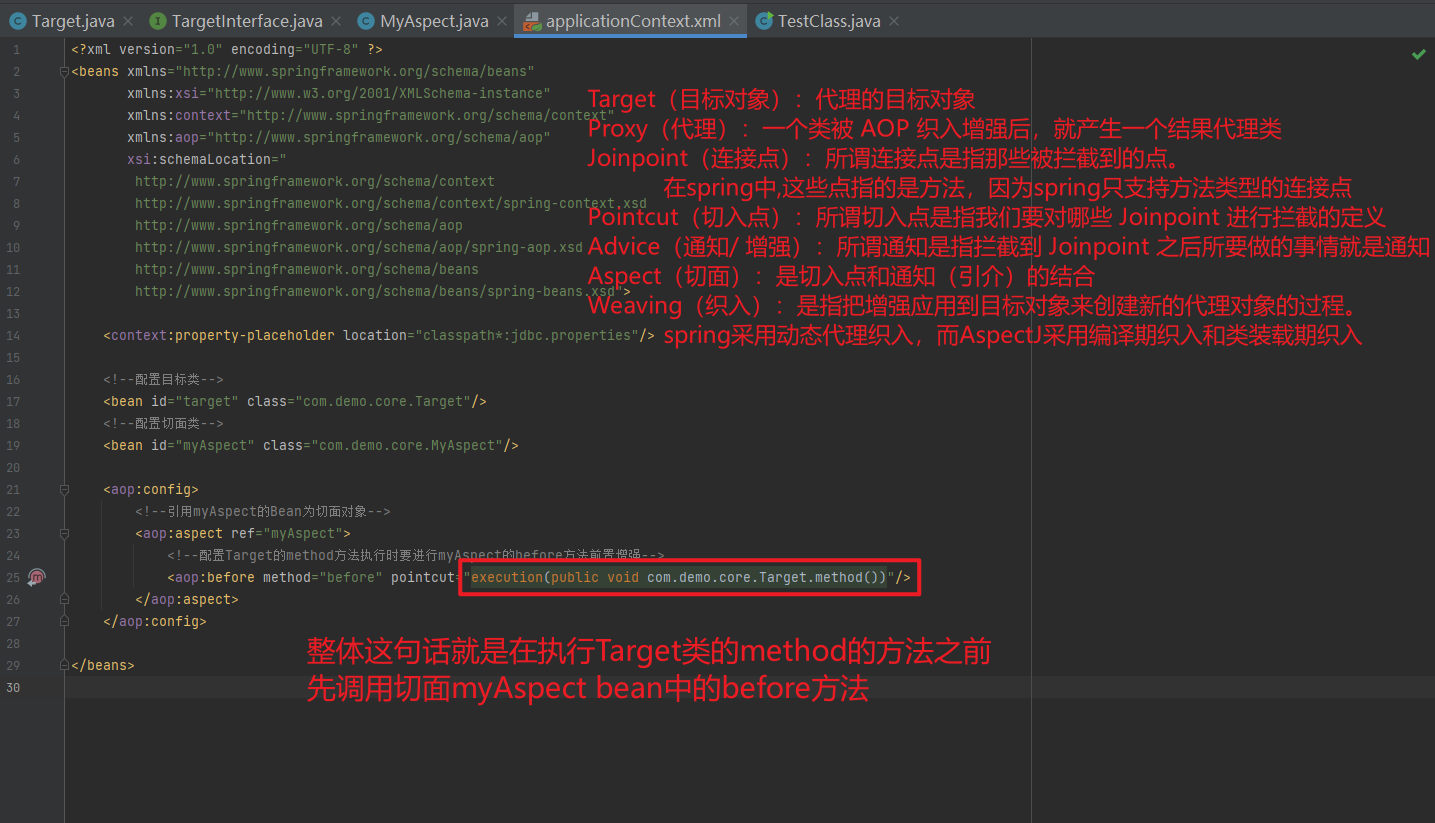This screenshot has height=823, width=1435.
Task: Click the xmlns:xsi attribute text
Action: [x=338, y=93]
